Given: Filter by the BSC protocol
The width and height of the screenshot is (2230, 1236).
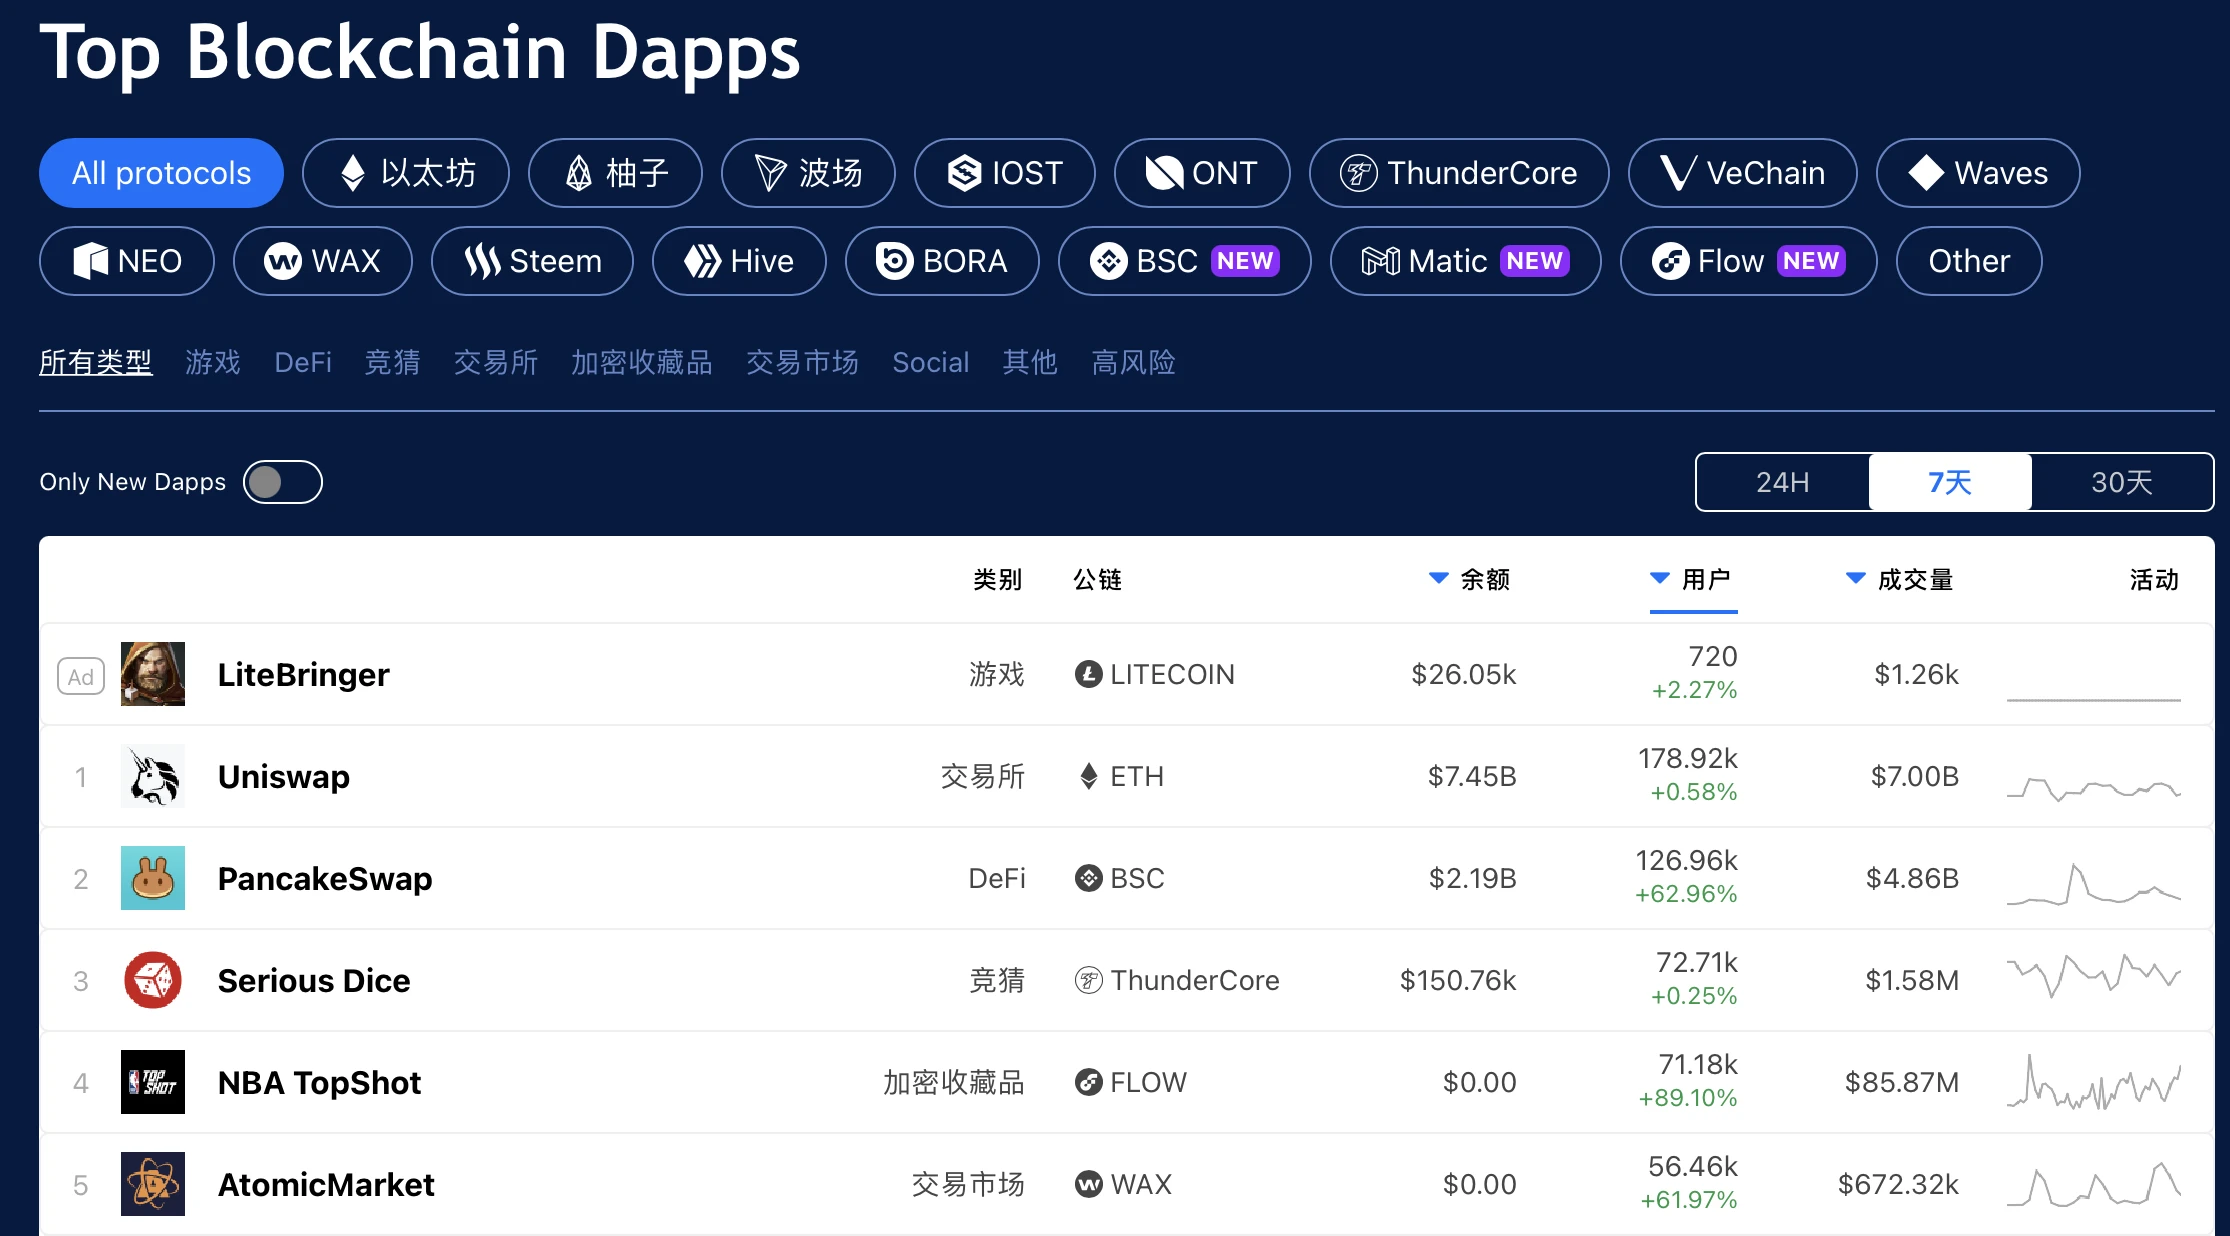Looking at the screenshot, I should pos(1185,261).
